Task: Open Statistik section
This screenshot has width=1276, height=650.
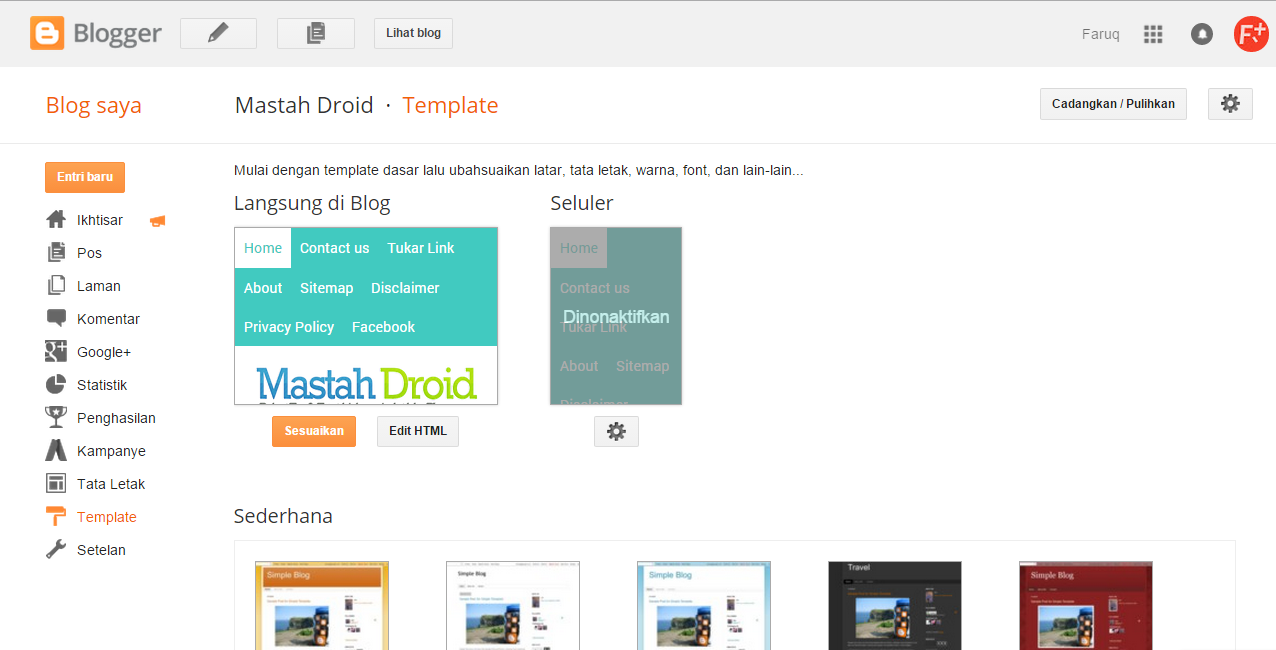Action: pos(102,385)
